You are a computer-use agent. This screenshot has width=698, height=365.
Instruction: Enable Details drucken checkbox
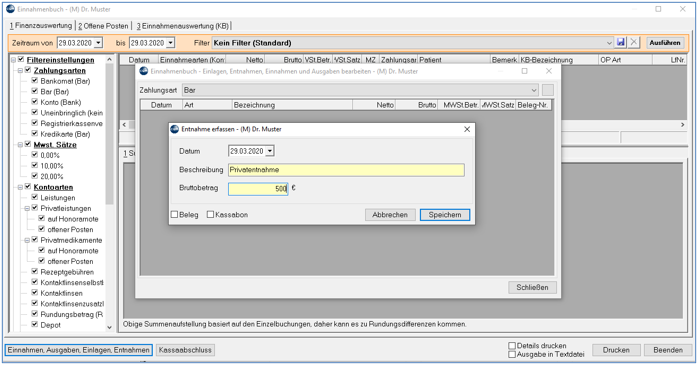coord(512,345)
